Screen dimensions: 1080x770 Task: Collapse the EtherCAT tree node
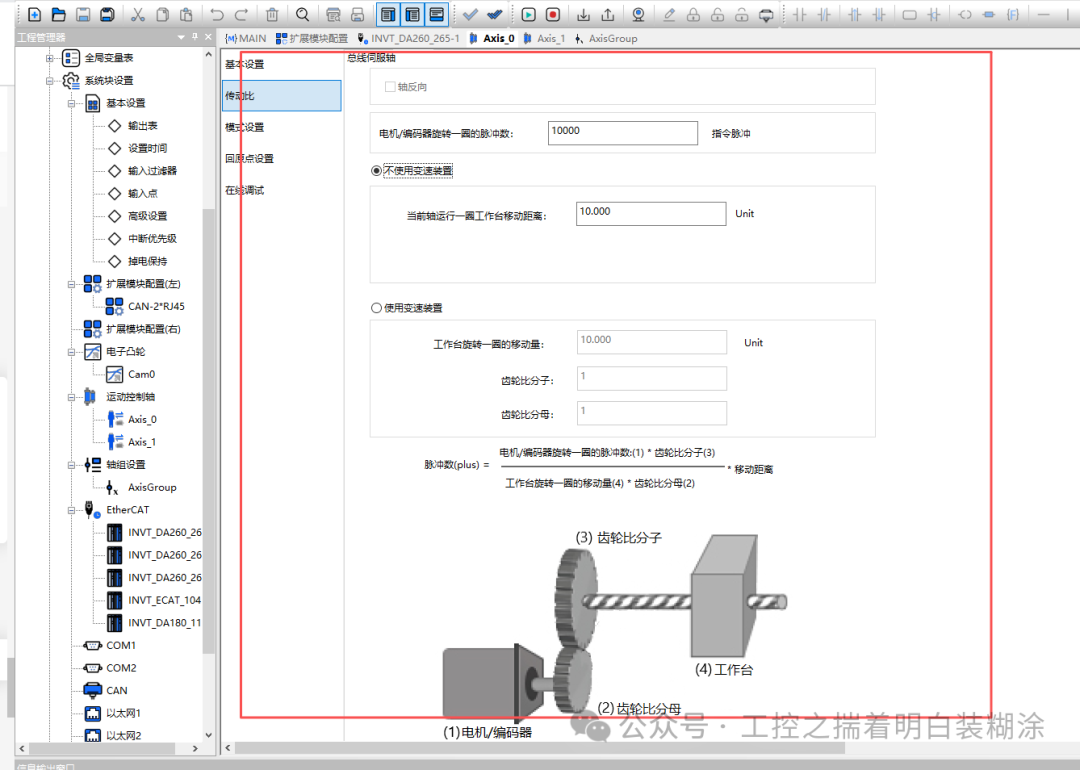72,510
